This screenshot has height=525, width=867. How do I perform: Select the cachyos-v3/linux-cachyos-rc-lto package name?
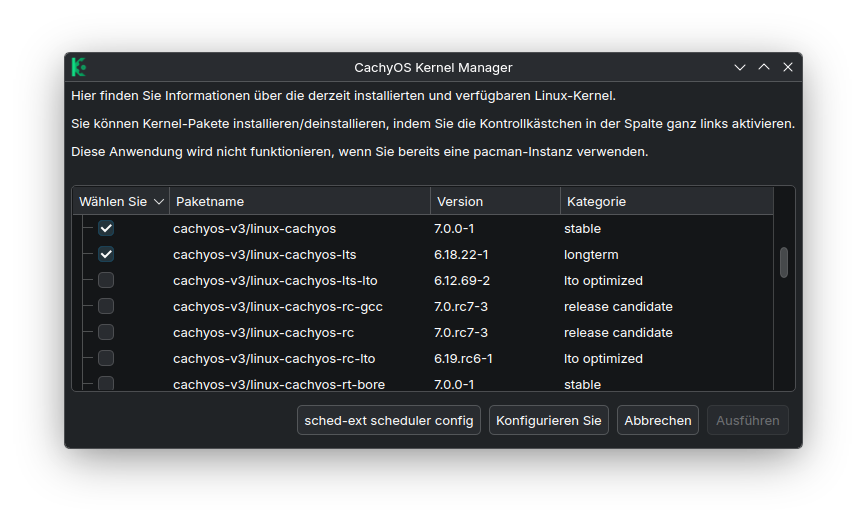[274, 358]
